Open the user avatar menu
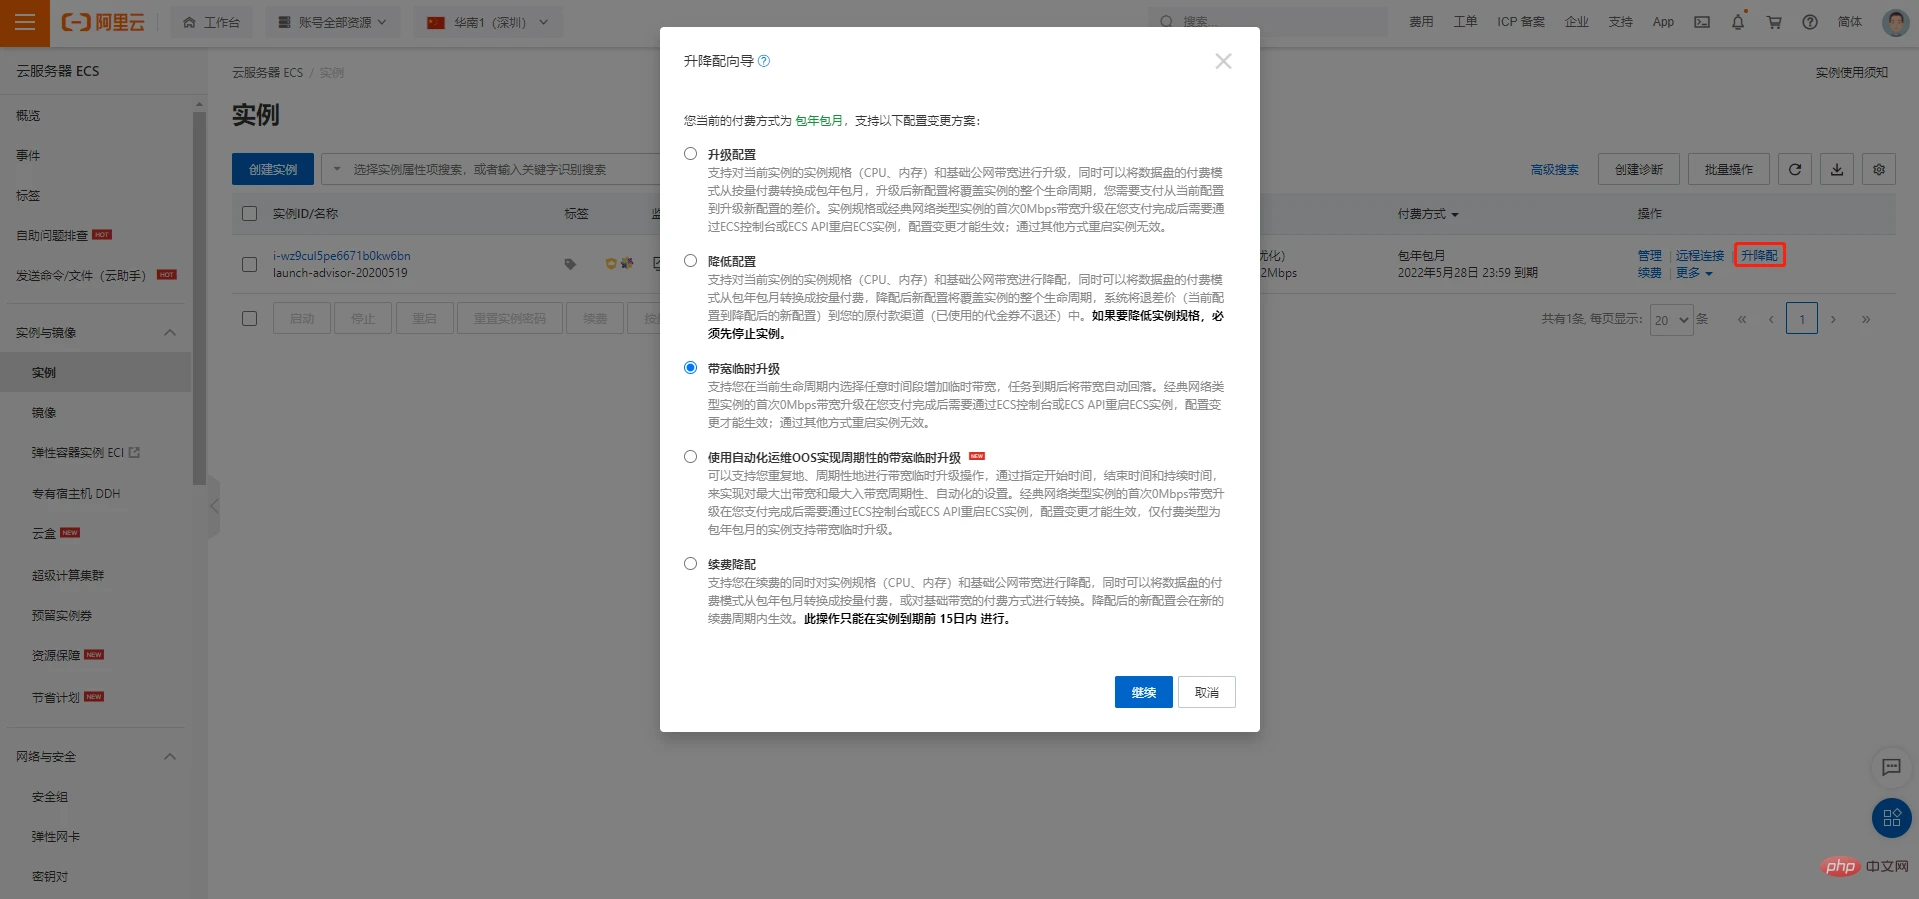The image size is (1919, 899). [x=1895, y=22]
